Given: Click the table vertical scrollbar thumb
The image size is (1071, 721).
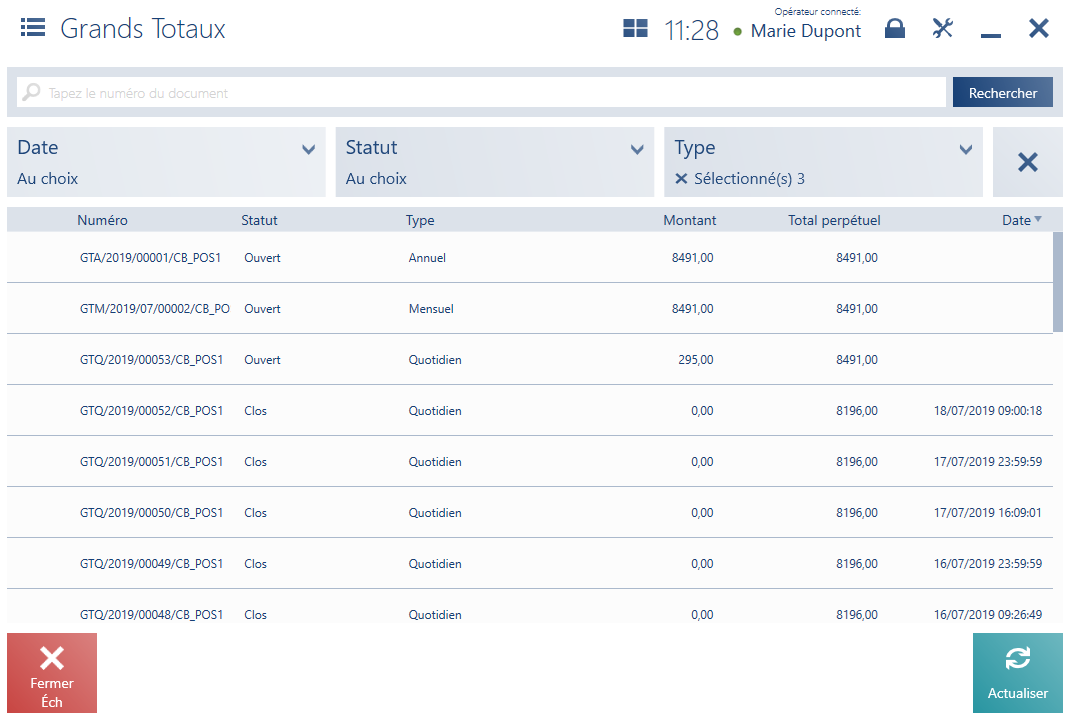Looking at the screenshot, I should (x=1058, y=281).
